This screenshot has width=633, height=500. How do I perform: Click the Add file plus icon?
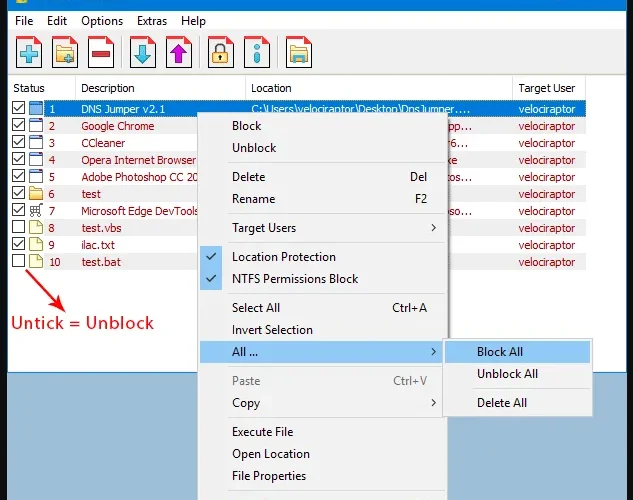click(29, 52)
